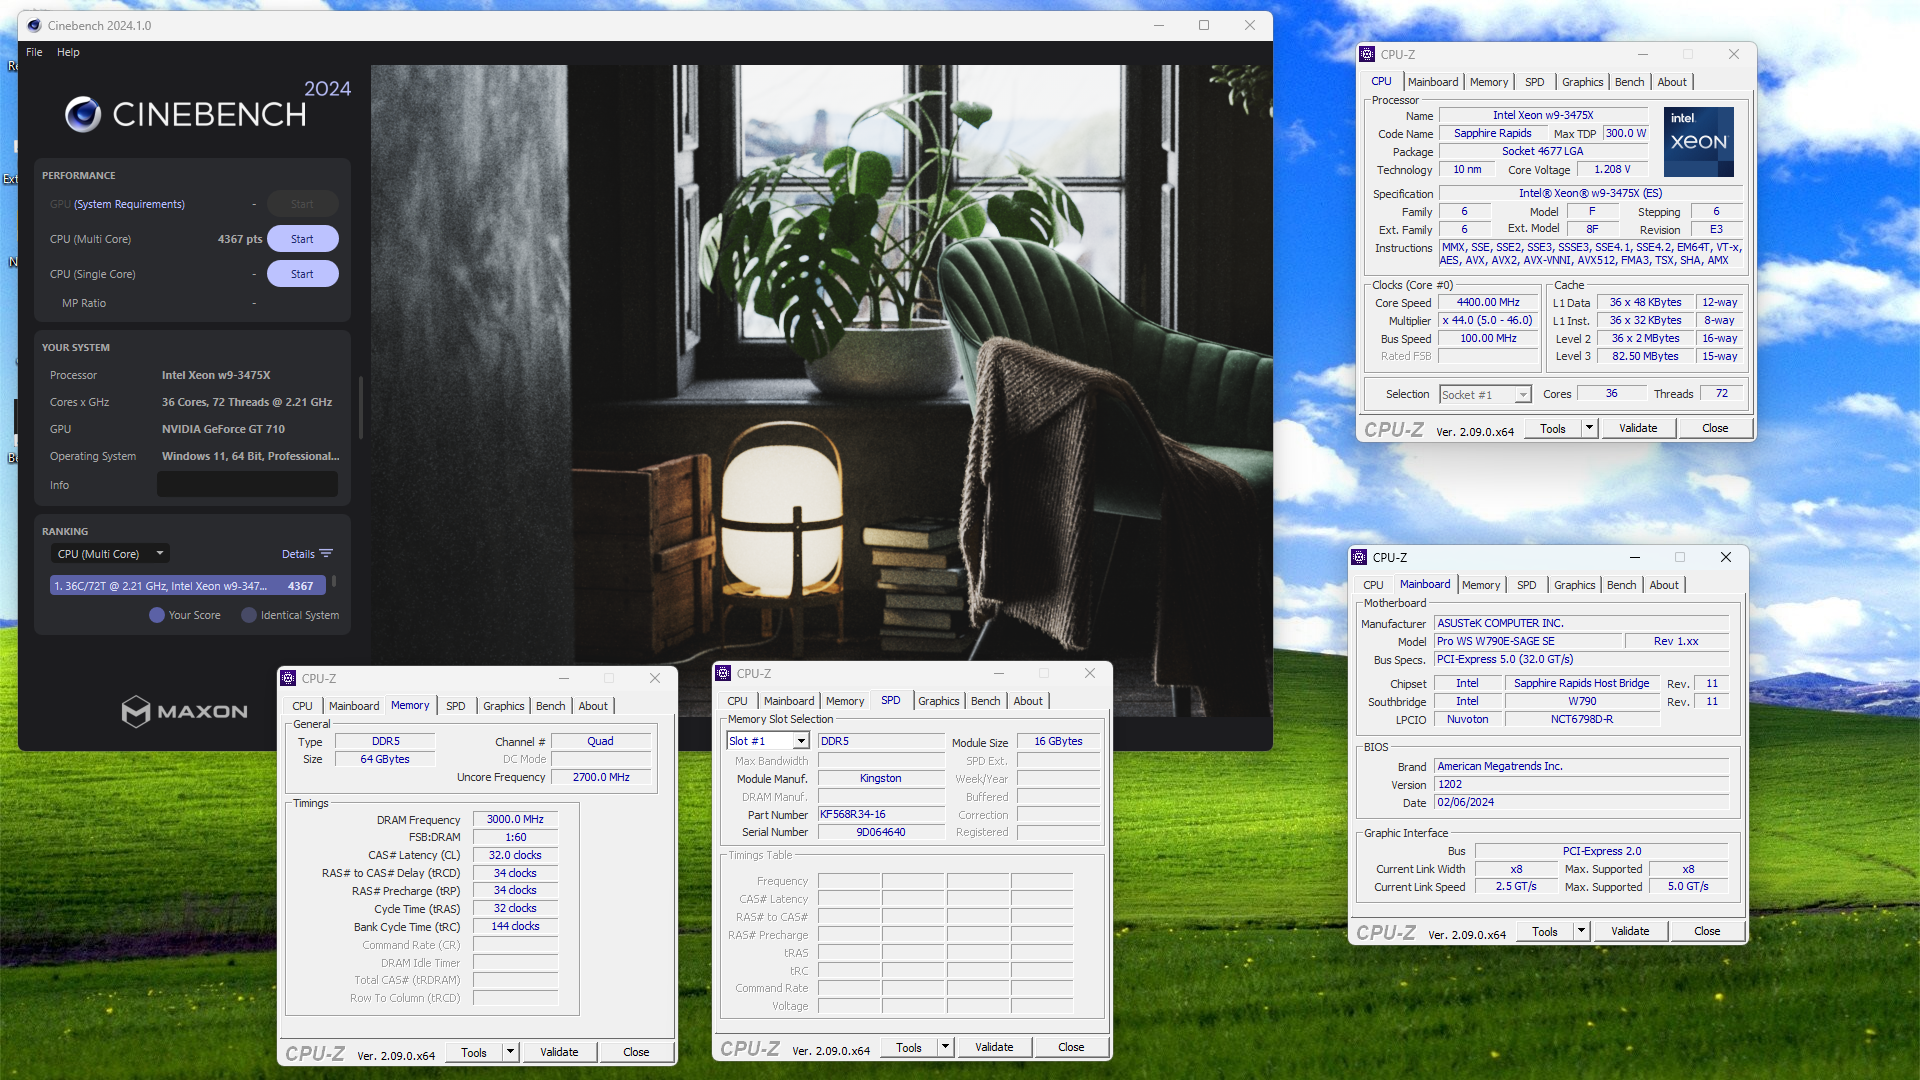Click the Ranking list scrollbar
Image resolution: width=1920 pixels, height=1080 pixels.
coord(334,581)
